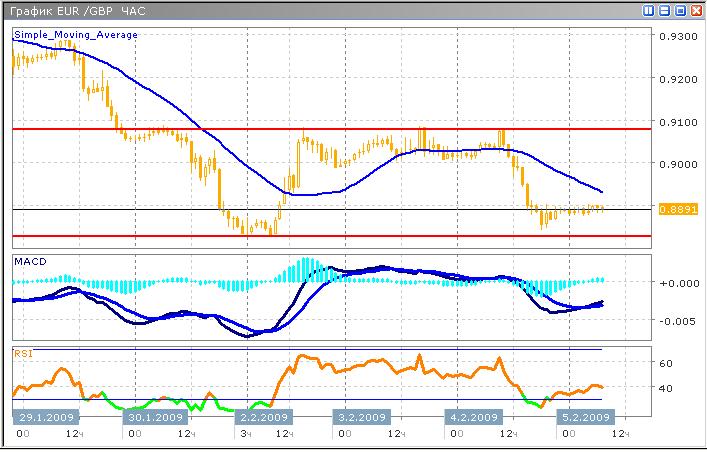Click the 30.1.2009 date marker

coord(153,417)
